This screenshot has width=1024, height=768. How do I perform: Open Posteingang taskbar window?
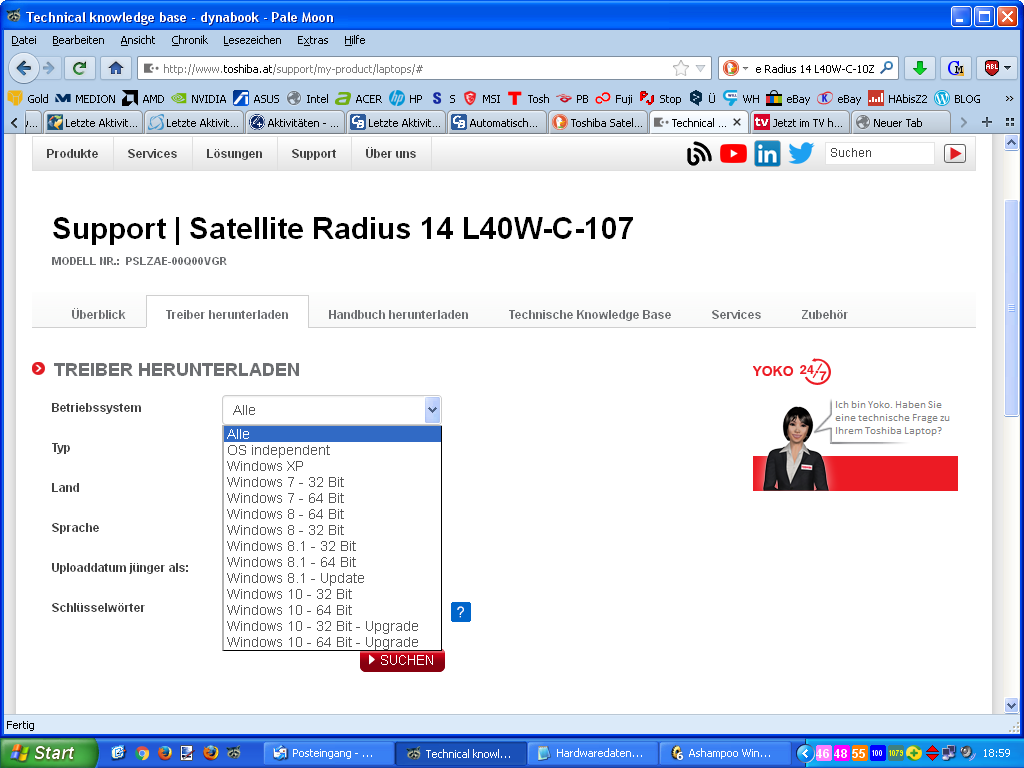(329, 753)
